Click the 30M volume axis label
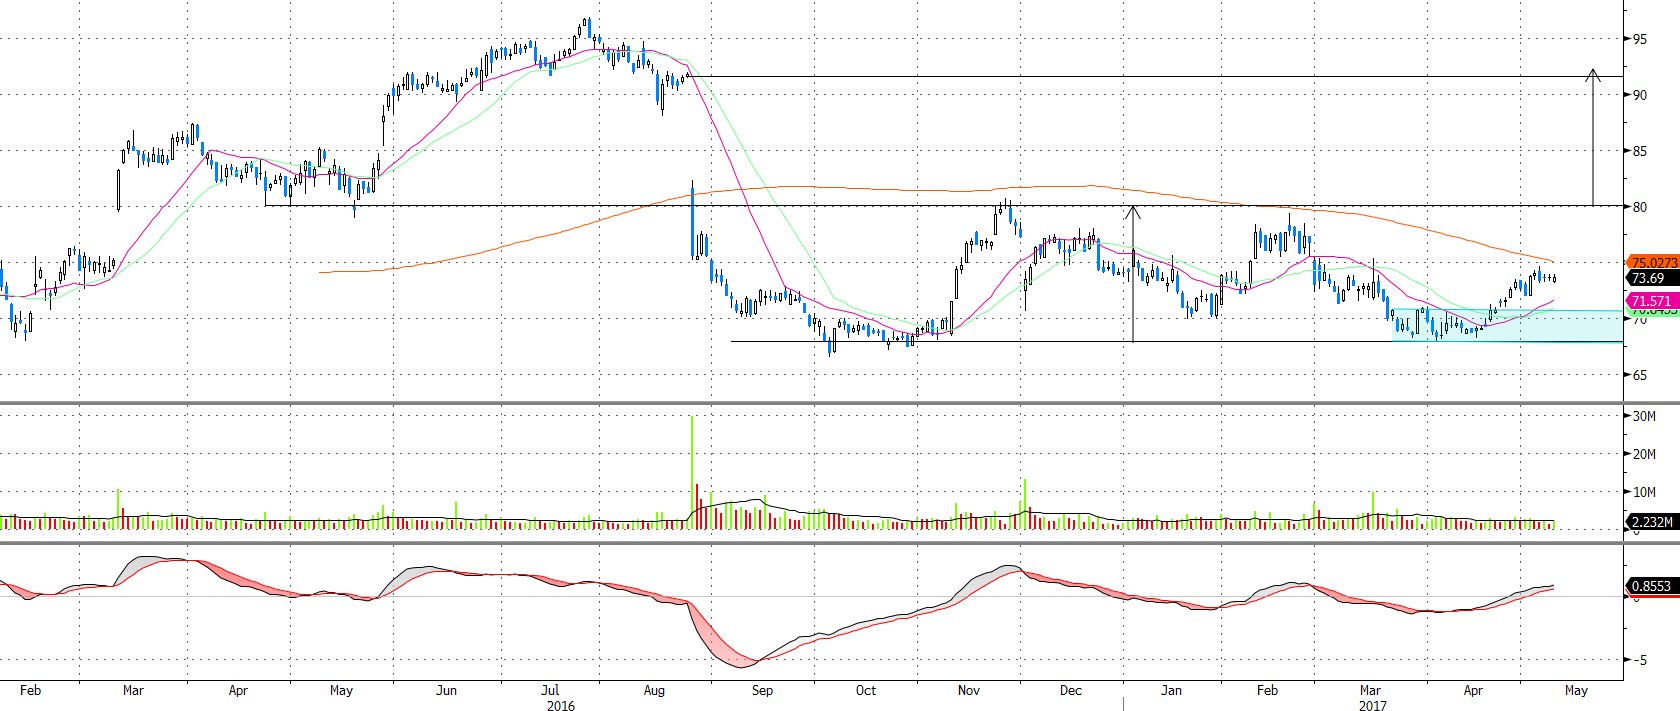This screenshot has height=711, width=1680. click(x=1644, y=416)
